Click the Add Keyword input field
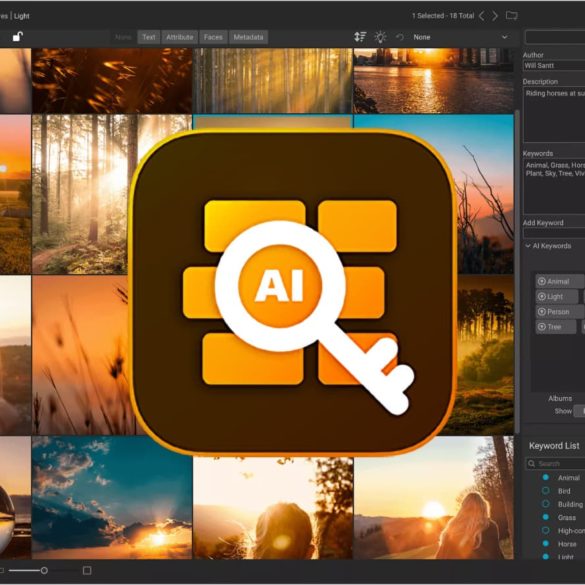 pos(554,233)
